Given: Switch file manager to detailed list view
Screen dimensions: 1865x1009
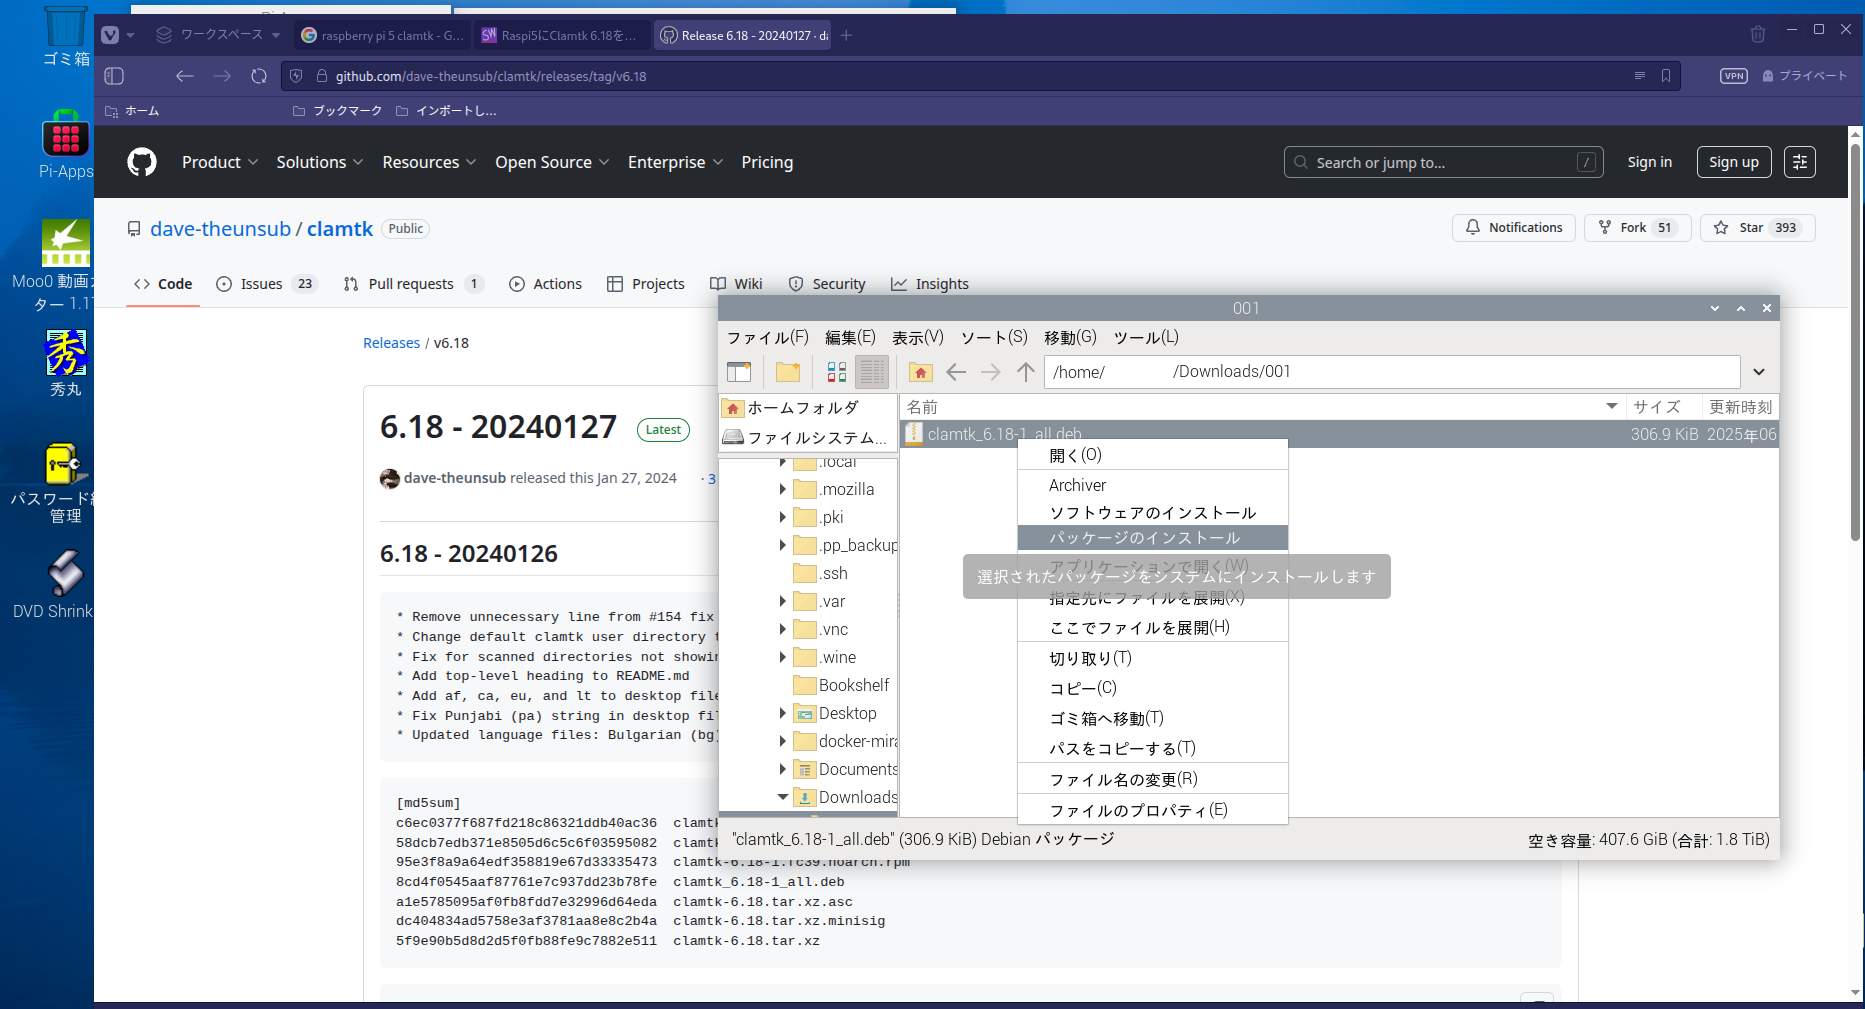Looking at the screenshot, I should click(x=872, y=372).
